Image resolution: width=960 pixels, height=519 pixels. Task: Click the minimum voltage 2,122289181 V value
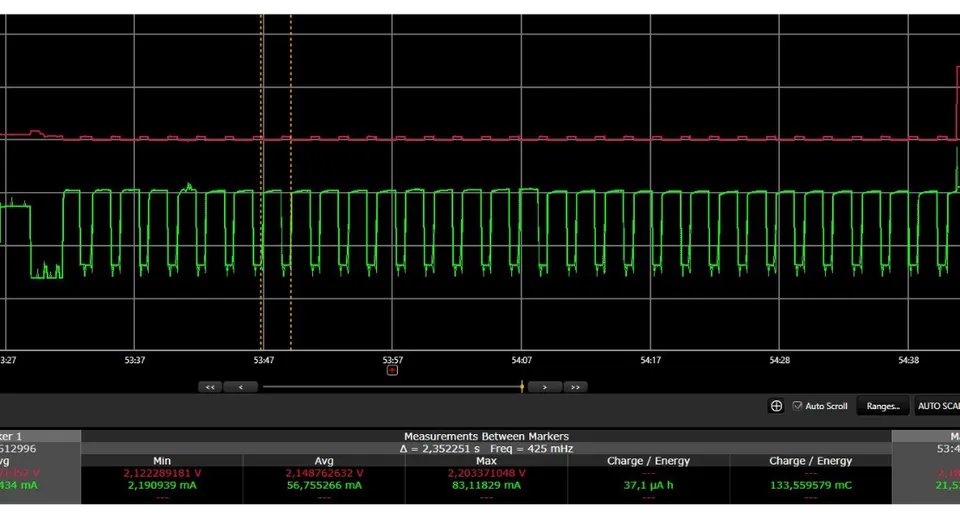pos(162,473)
